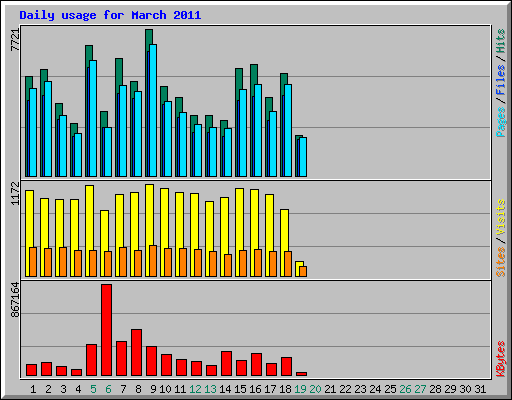Select green weekend day 6 label
The width and height of the screenshot is (512, 400).
(x=108, y=389)
